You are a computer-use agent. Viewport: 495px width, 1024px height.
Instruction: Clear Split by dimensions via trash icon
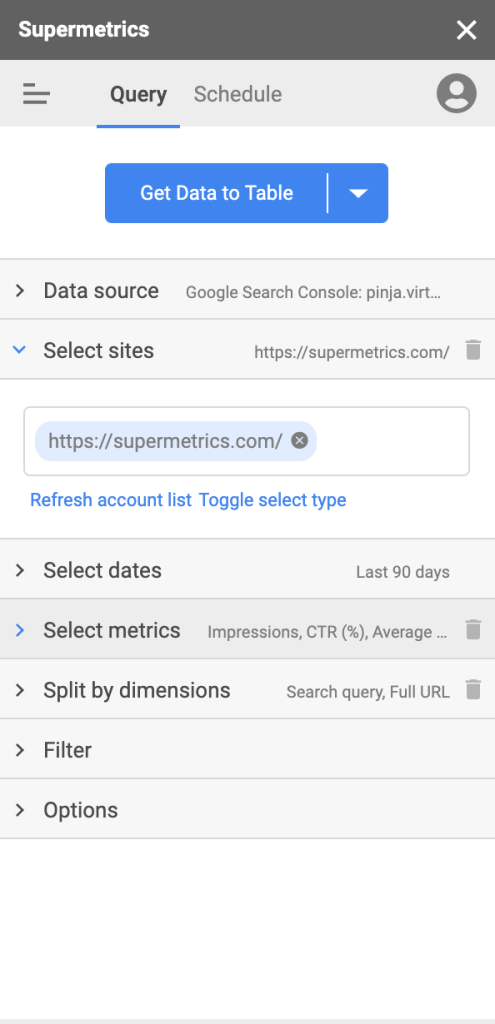[x=473, y=690]
